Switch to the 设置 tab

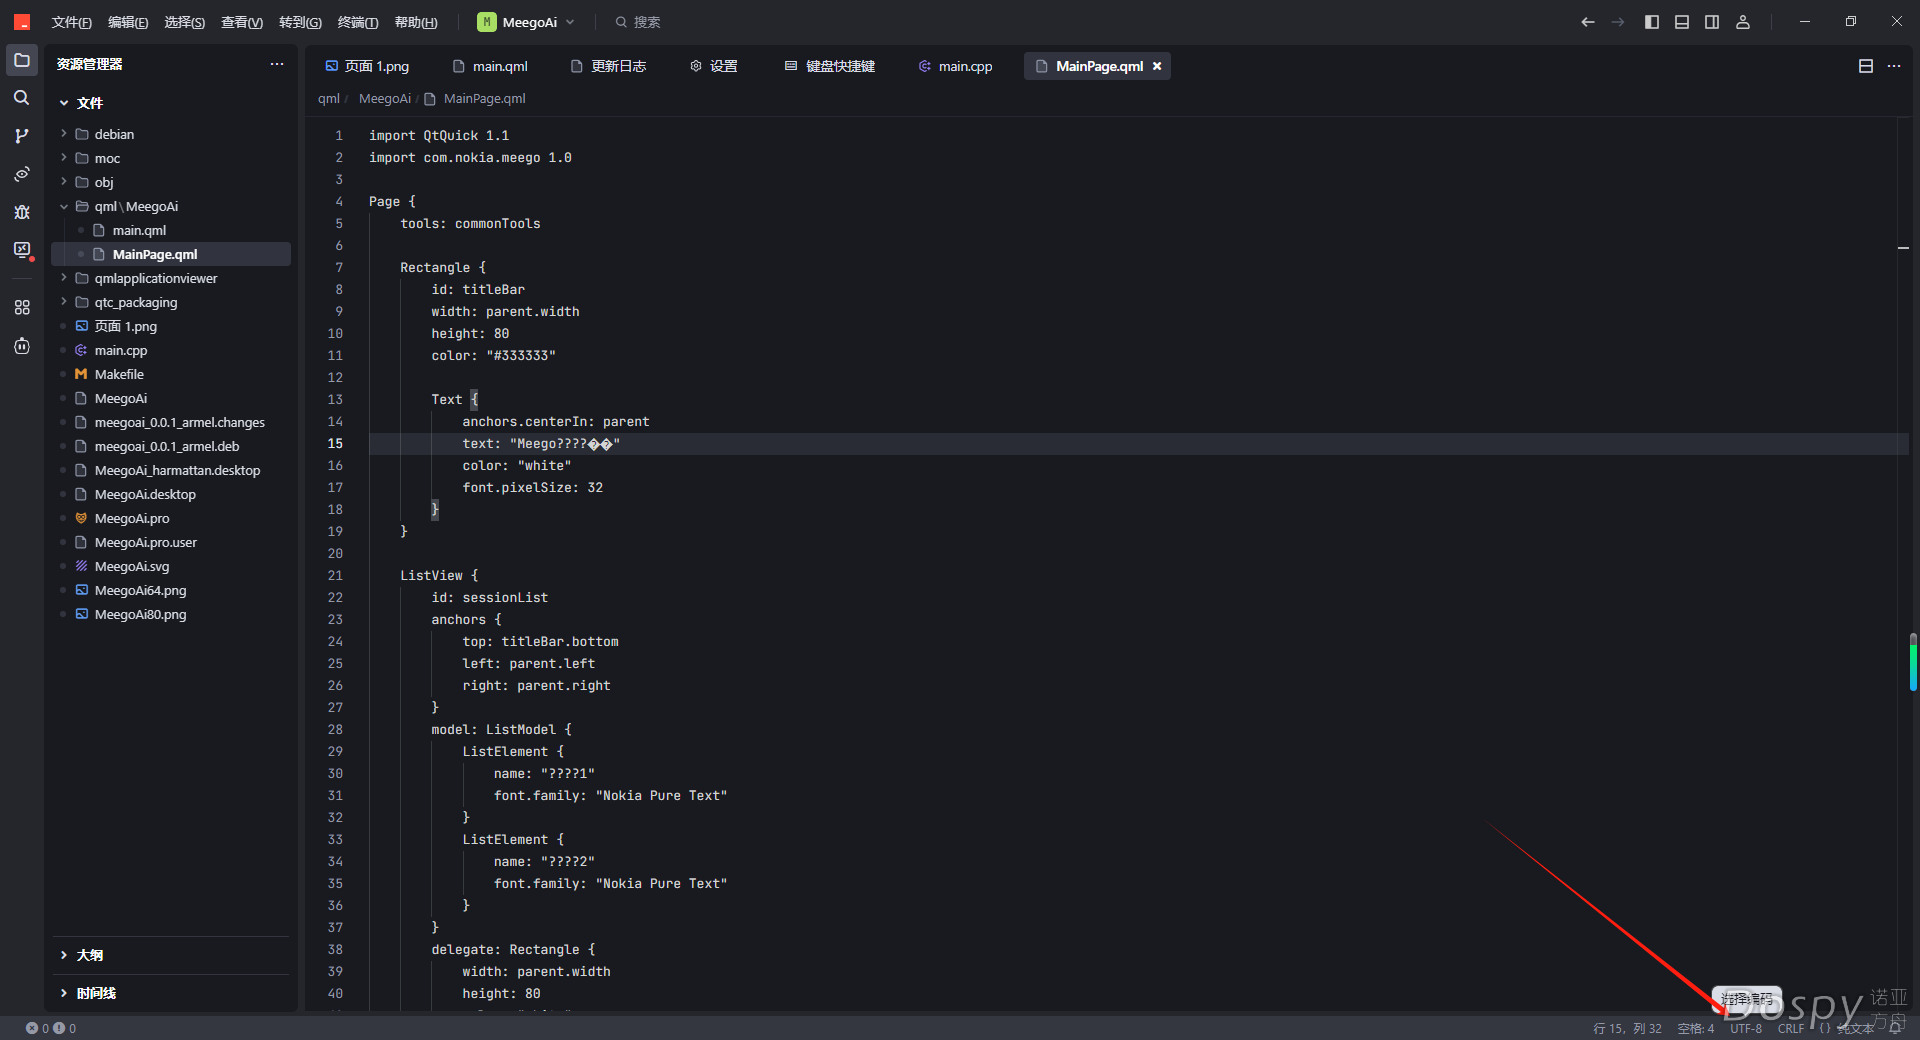coord(714,66)
